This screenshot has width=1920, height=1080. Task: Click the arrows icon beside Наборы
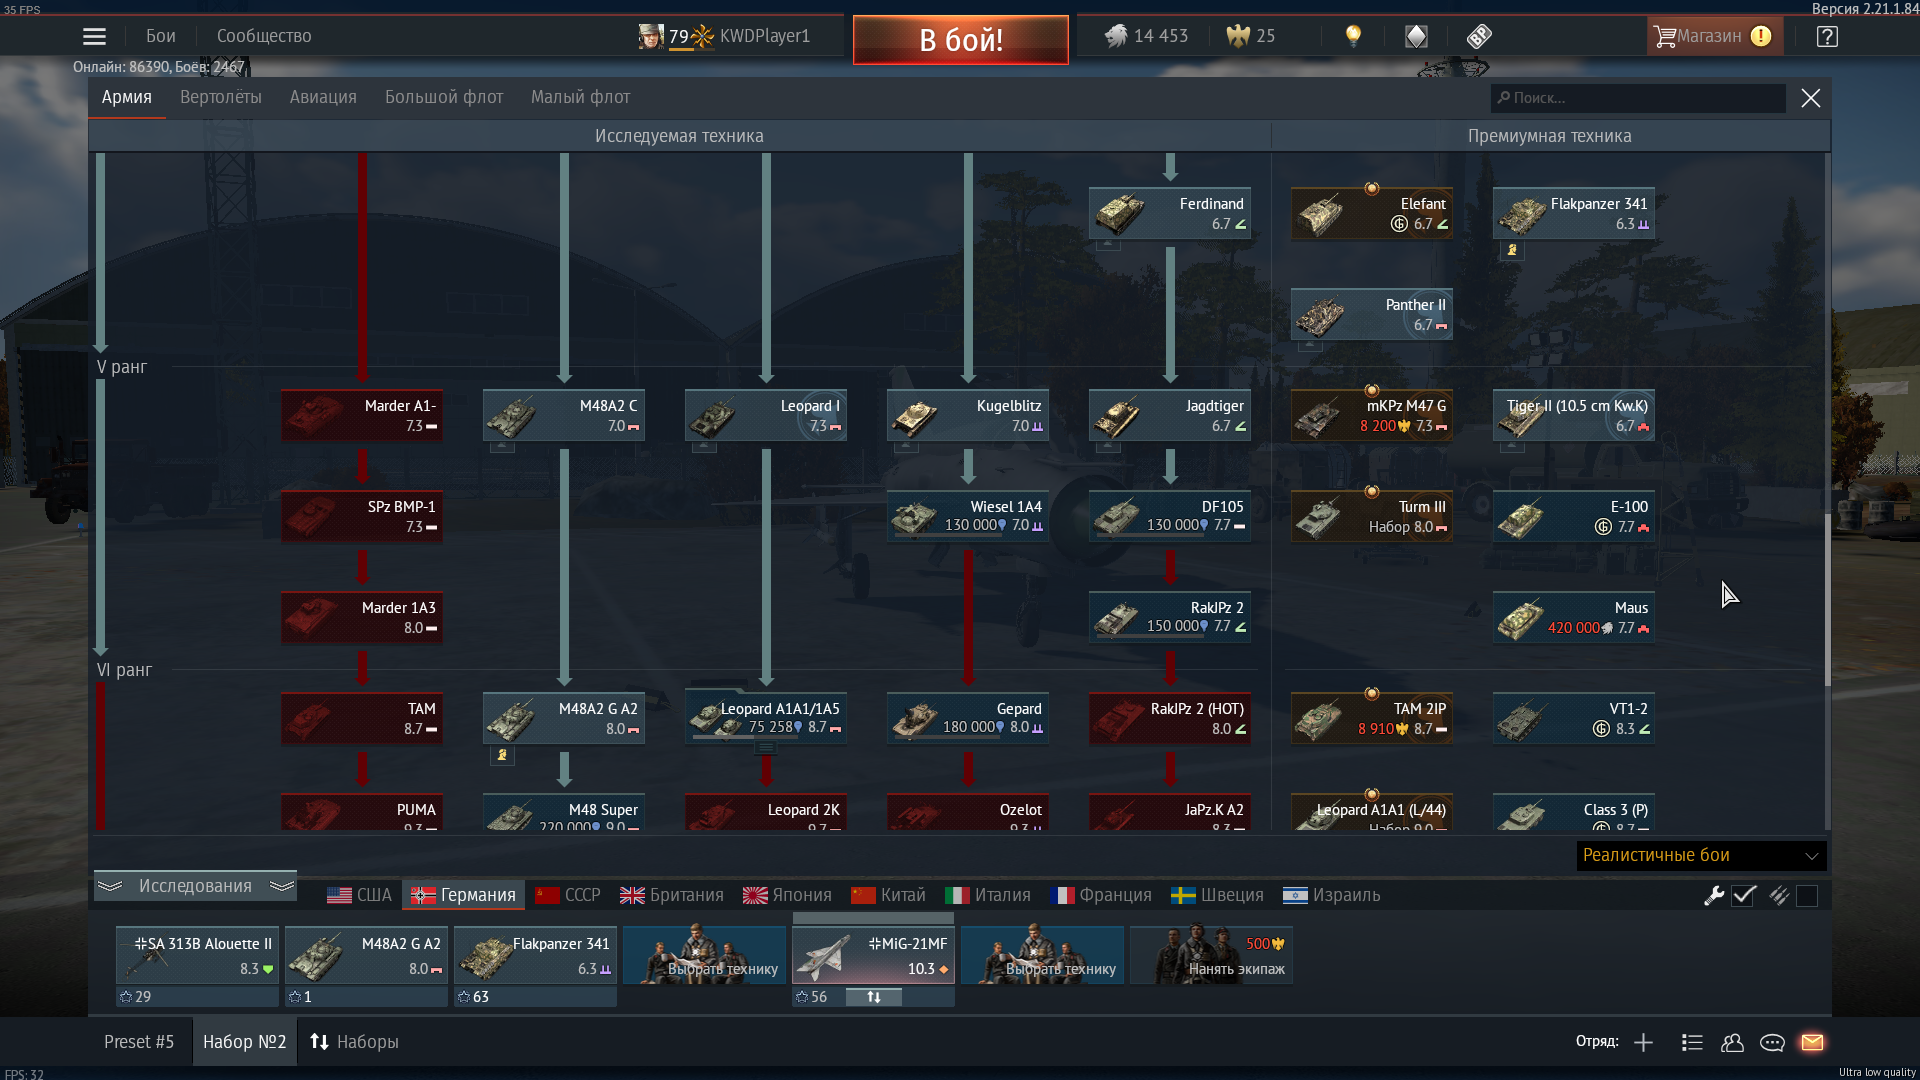click(319, 1042)
